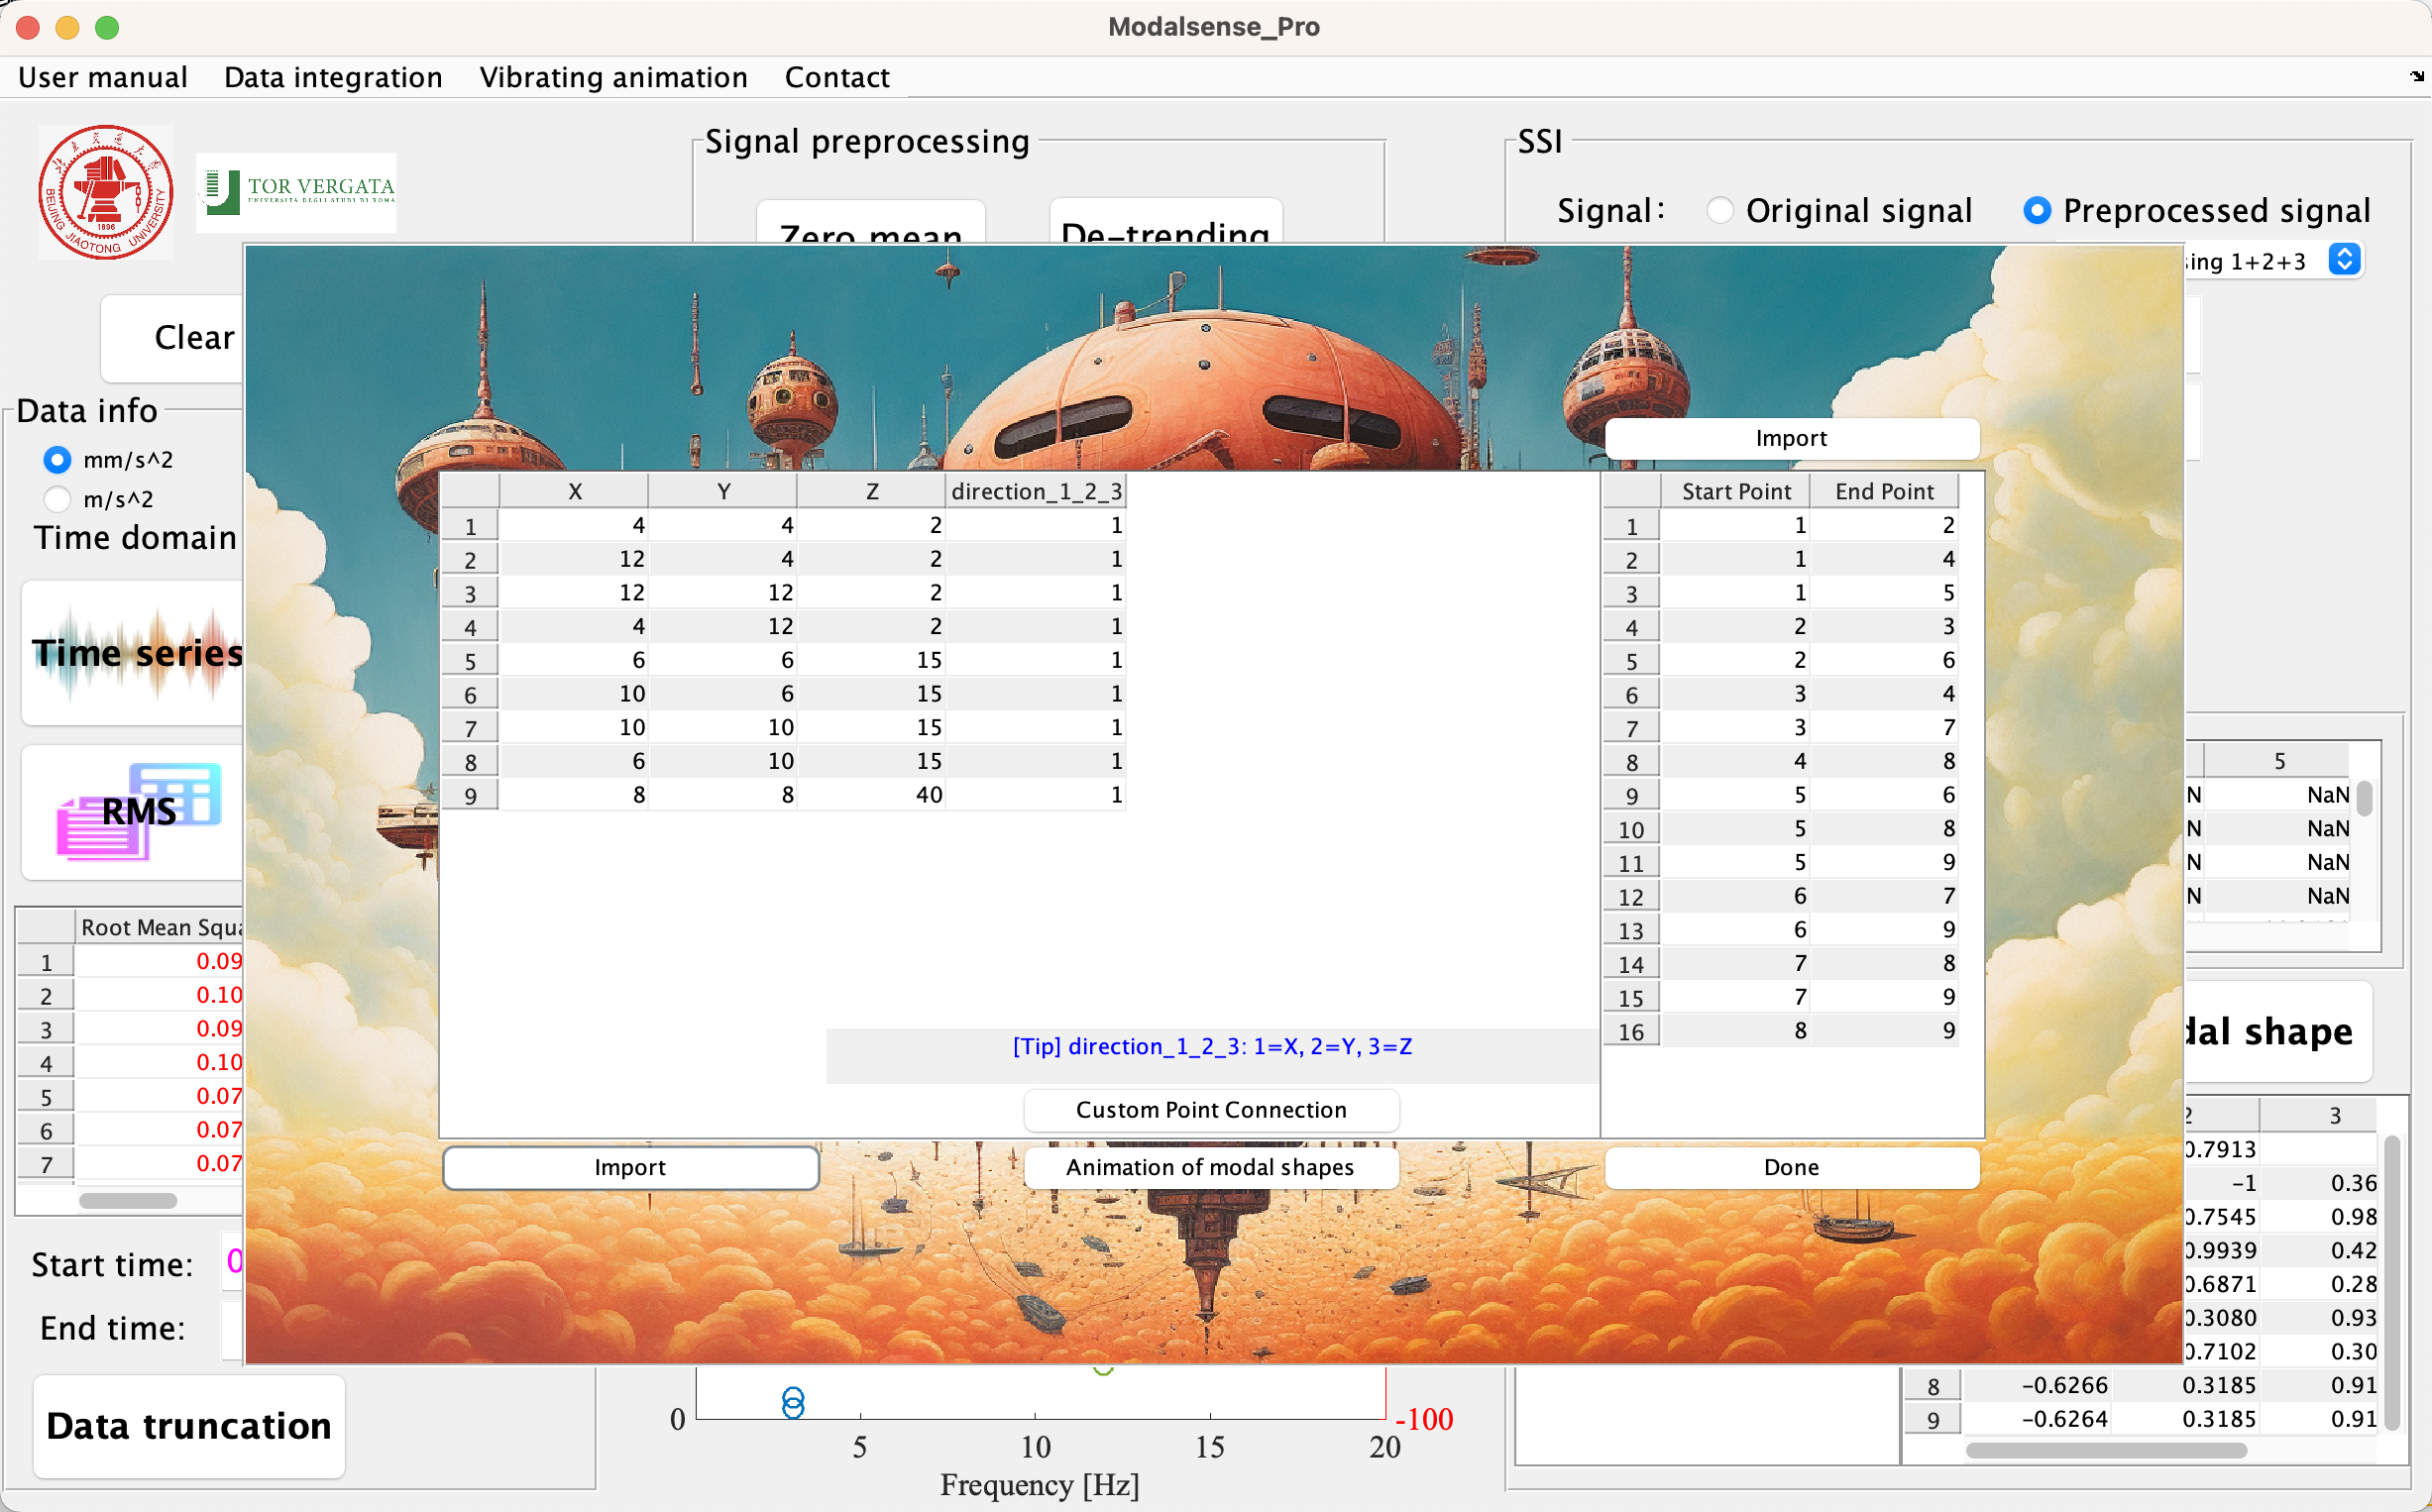Select Start Point 5 in connection row 10
Image resolution: width=2432 pixels, height=1512 pixels.
1736,829
